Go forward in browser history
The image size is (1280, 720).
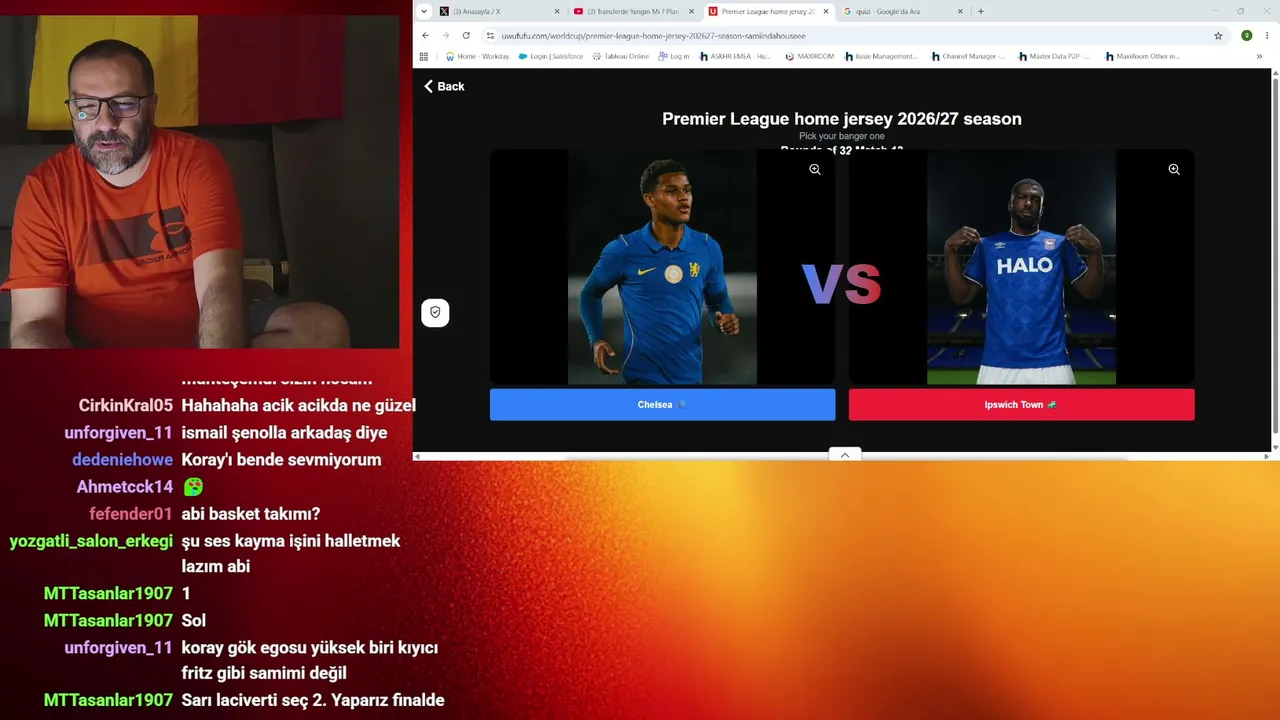pos(446,35)
